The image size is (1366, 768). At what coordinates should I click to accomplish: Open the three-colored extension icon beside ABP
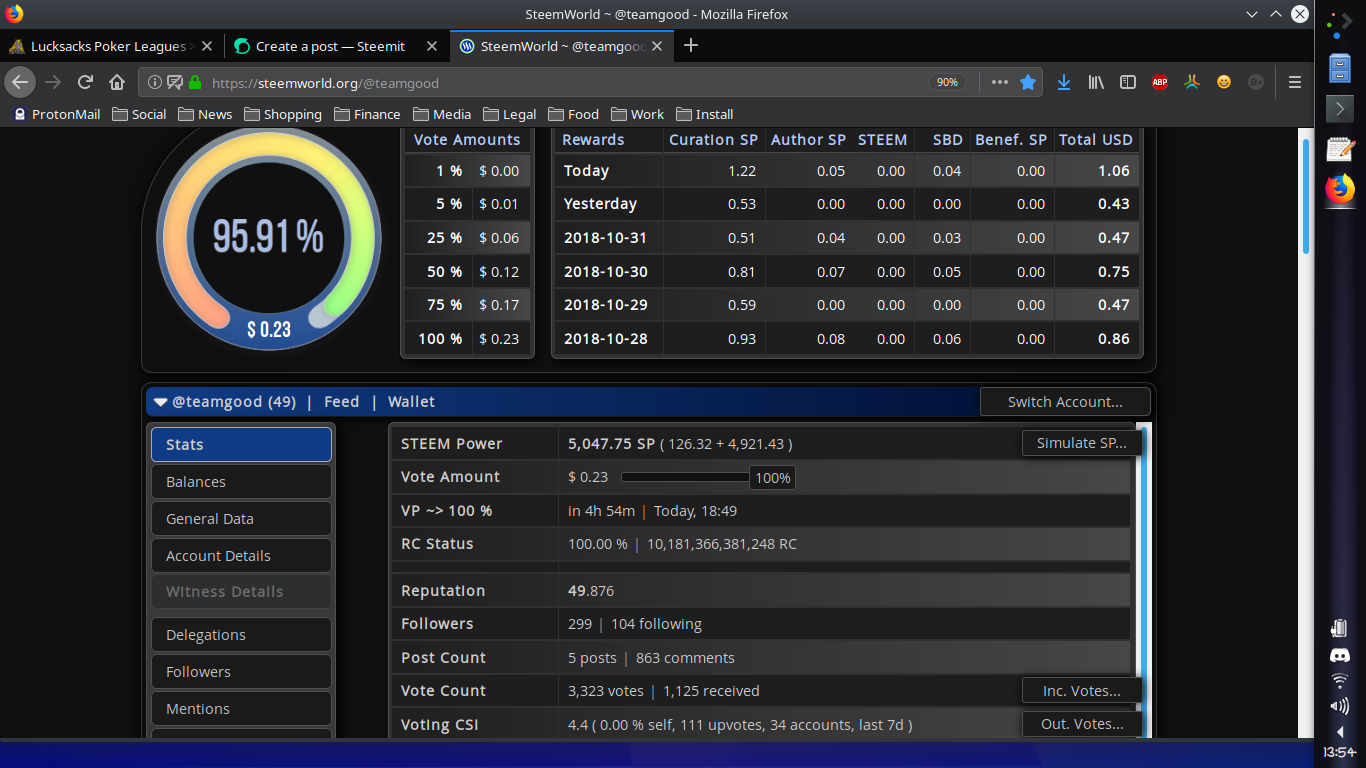click(1192, 82)
